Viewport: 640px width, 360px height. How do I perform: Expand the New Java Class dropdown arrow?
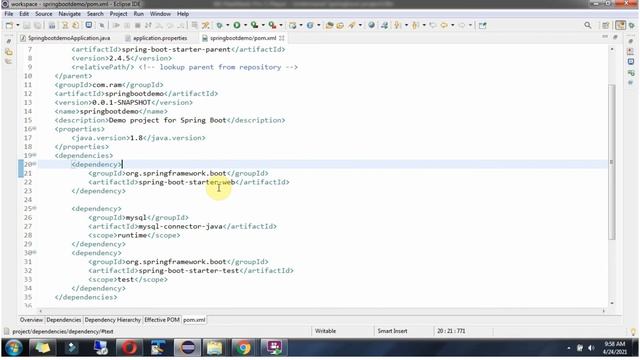pyautogui.click(x=318, y=25)
